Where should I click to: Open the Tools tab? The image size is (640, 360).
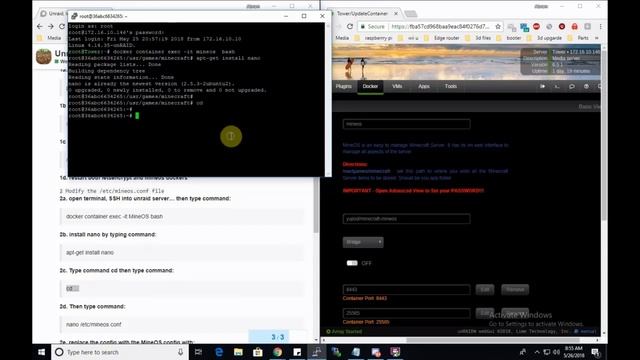pyautogui.click(x=451, y=86)
